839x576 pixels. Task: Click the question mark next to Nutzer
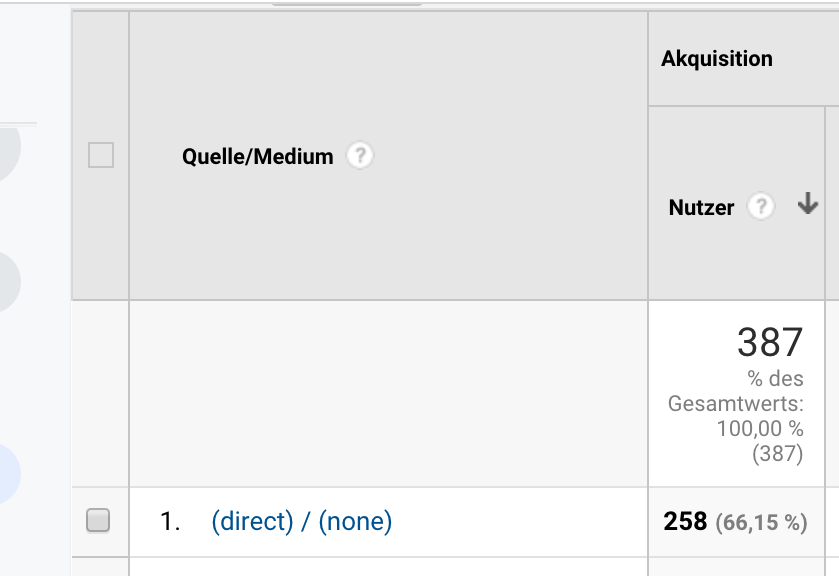(761, 207)
